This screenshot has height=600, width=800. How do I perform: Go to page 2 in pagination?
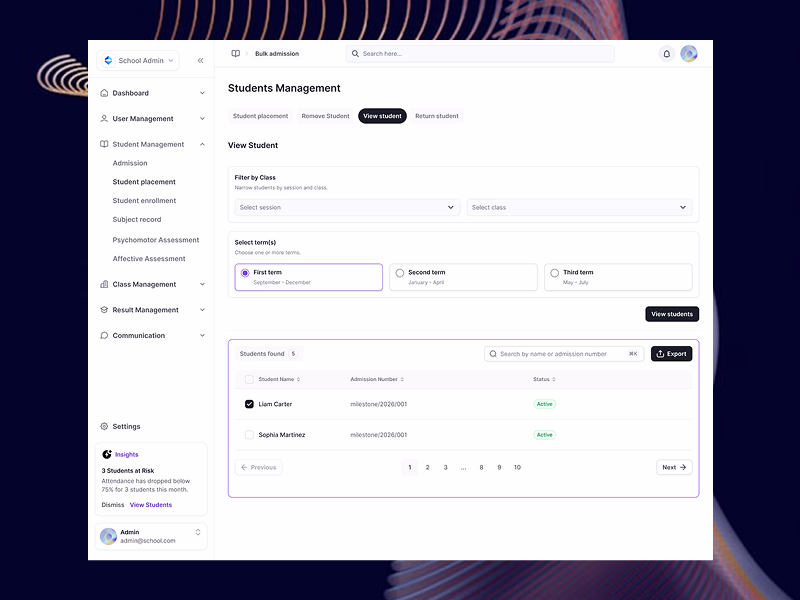tap(428, 467)
